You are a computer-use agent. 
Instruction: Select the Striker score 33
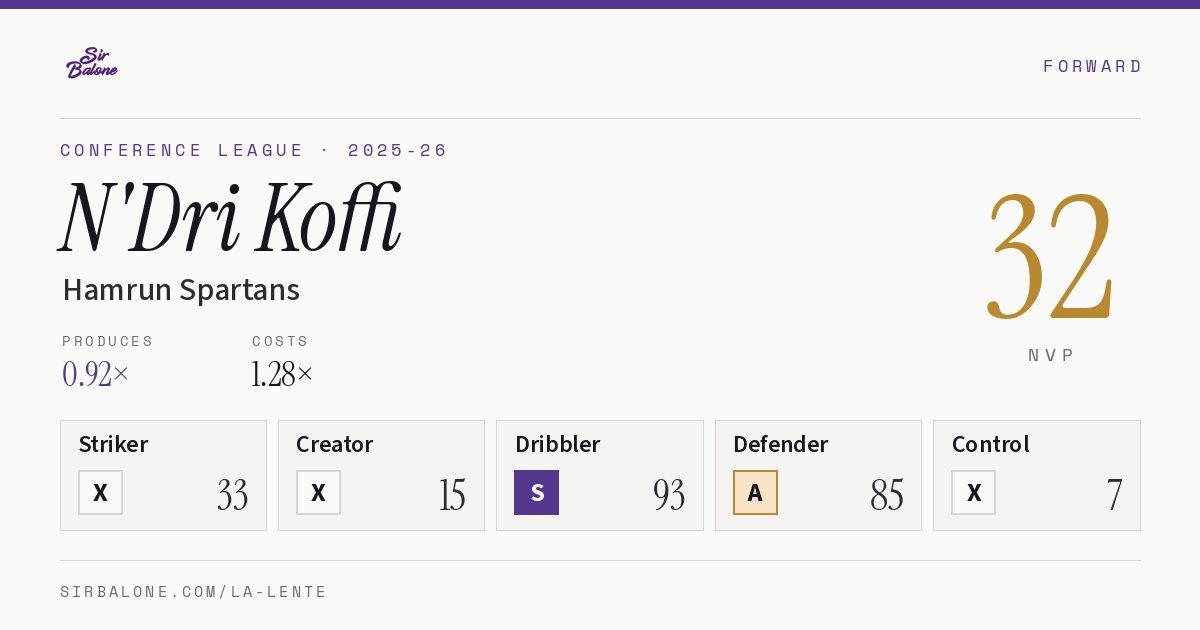pos(233,494)
